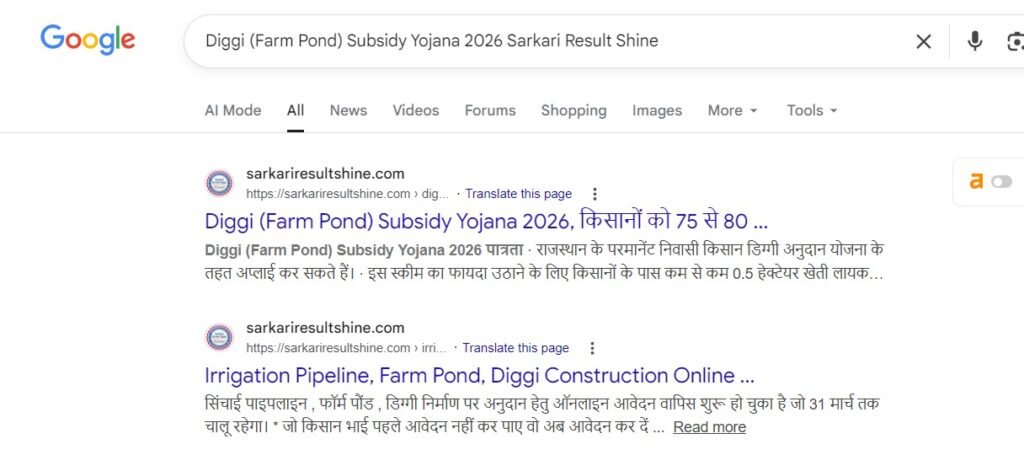Start voice search with microphone

(x=975, y=41)
